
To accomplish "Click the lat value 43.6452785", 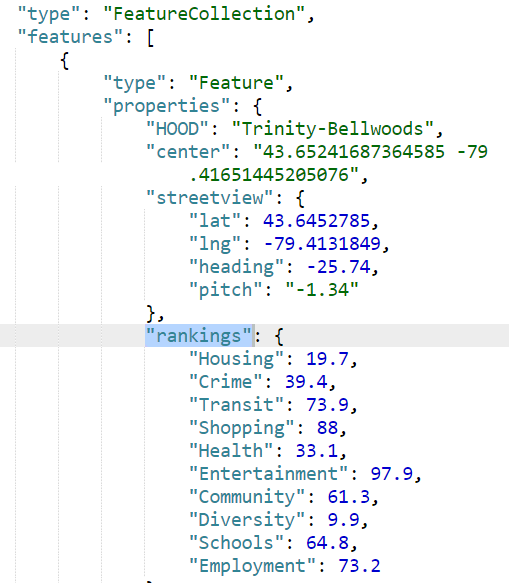I will (x=316, y=220).
